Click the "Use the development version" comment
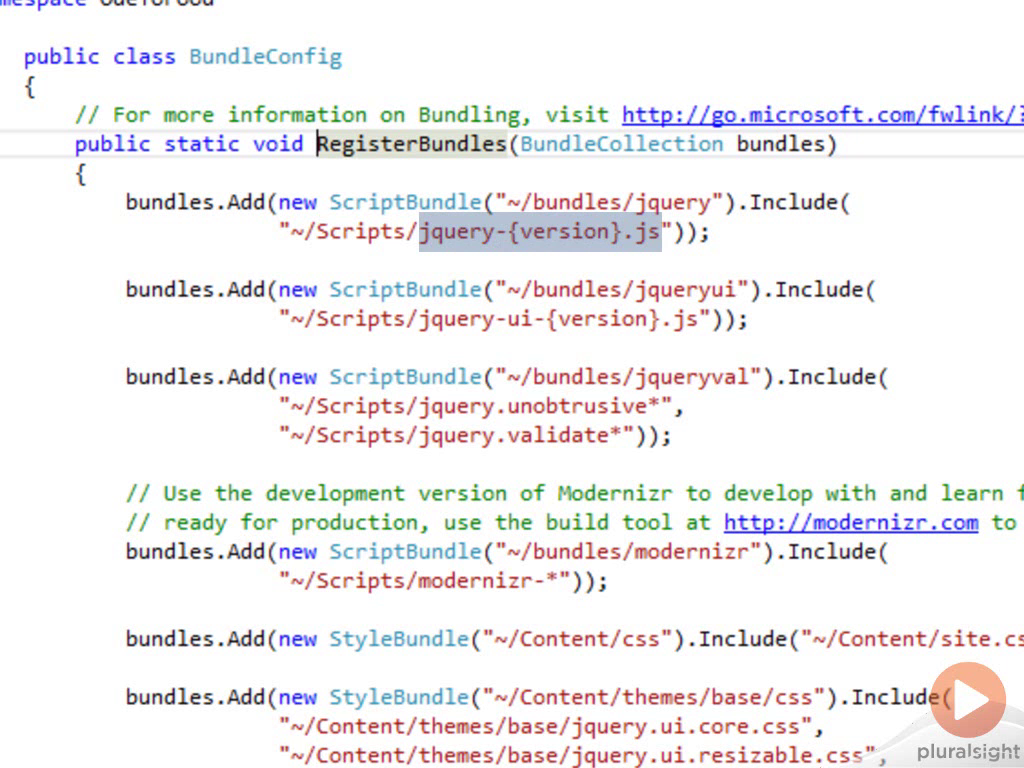The height and width of the screenshot is (768, 1024). click(x=575, y=494)
